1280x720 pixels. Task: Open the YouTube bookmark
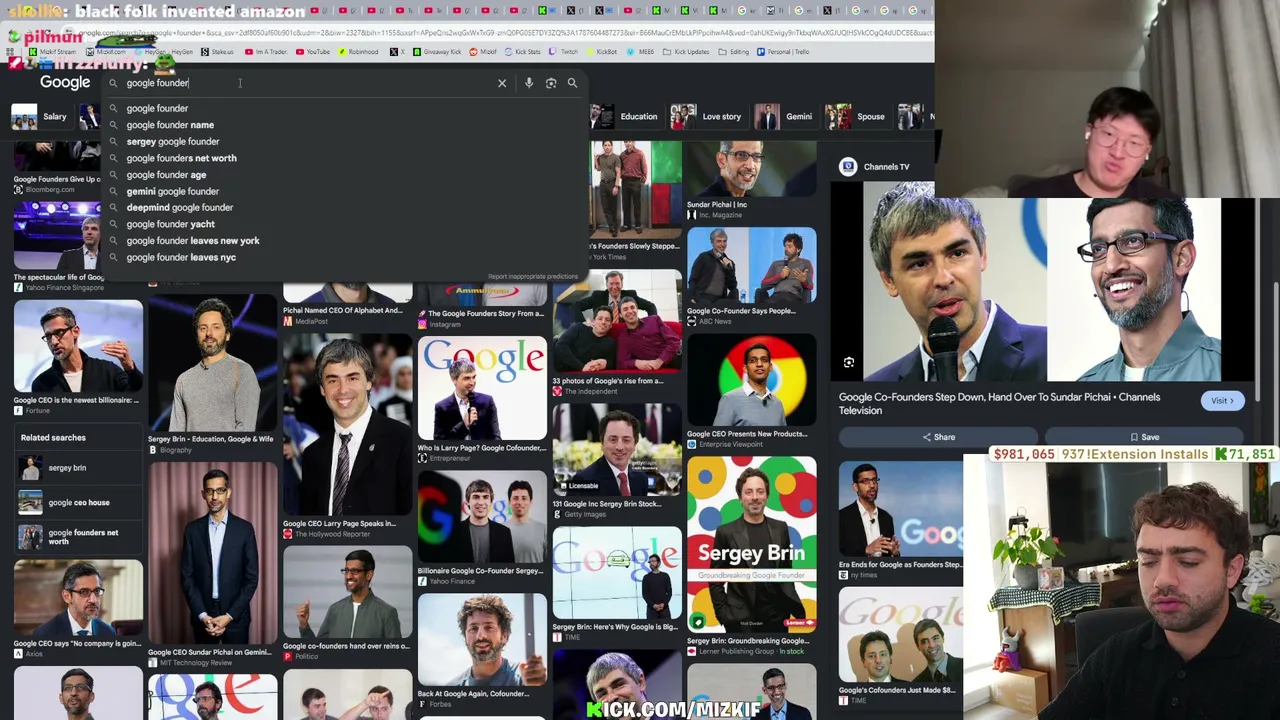313,52
